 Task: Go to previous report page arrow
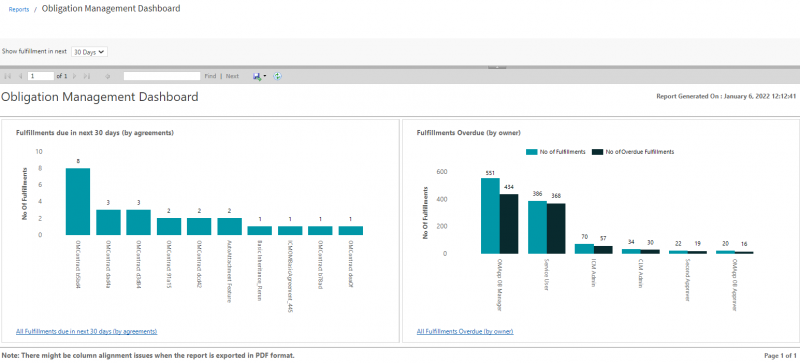pos(20,76)
